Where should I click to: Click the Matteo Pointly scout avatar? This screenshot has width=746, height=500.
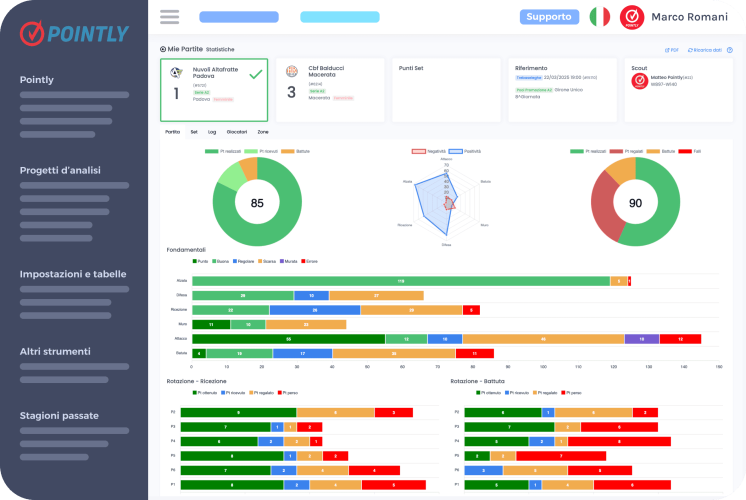(x=640, y=81)
